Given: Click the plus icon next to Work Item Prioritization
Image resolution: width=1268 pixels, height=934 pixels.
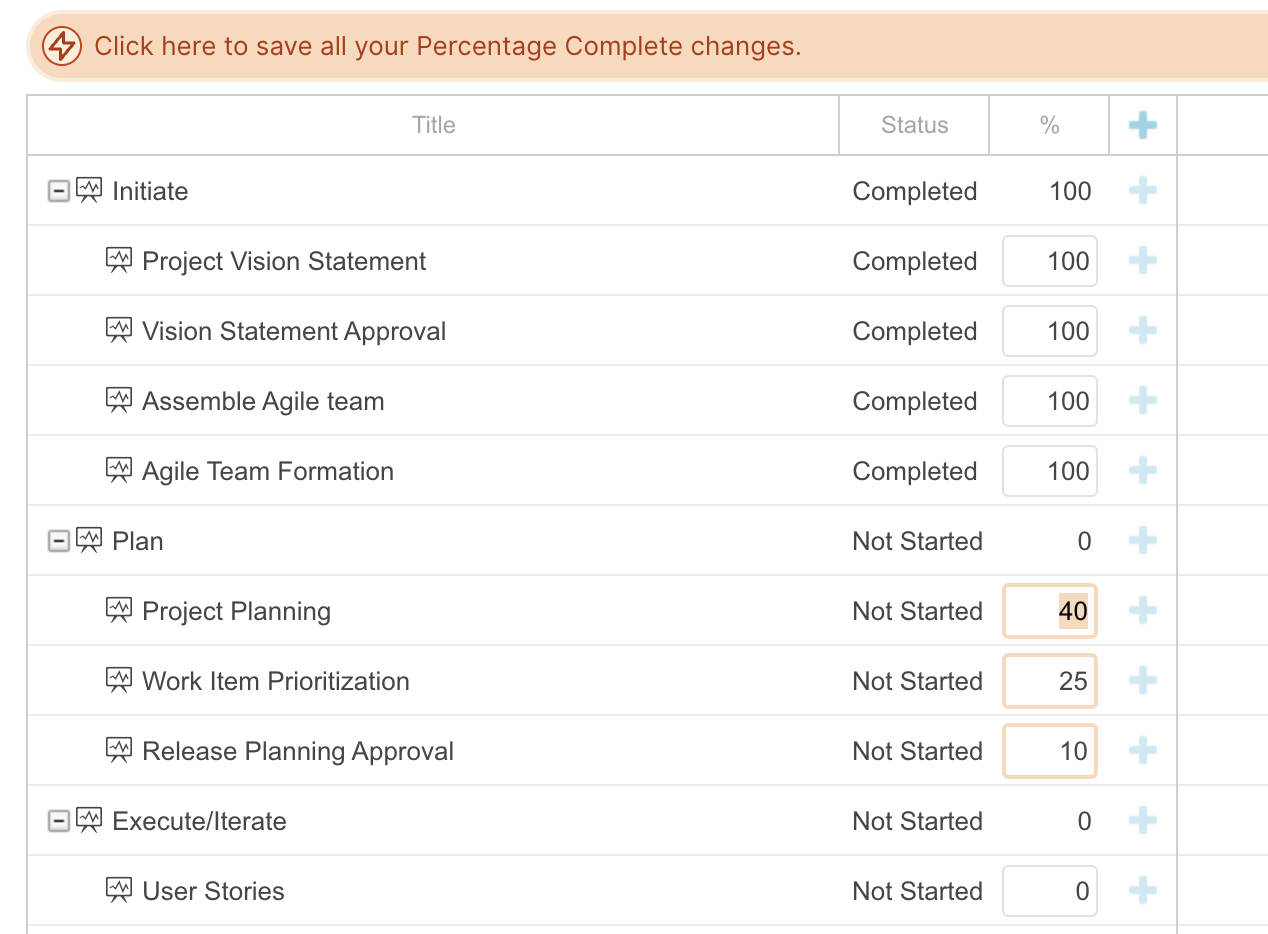Looking at the screenshot, I should coord(1143,681).
